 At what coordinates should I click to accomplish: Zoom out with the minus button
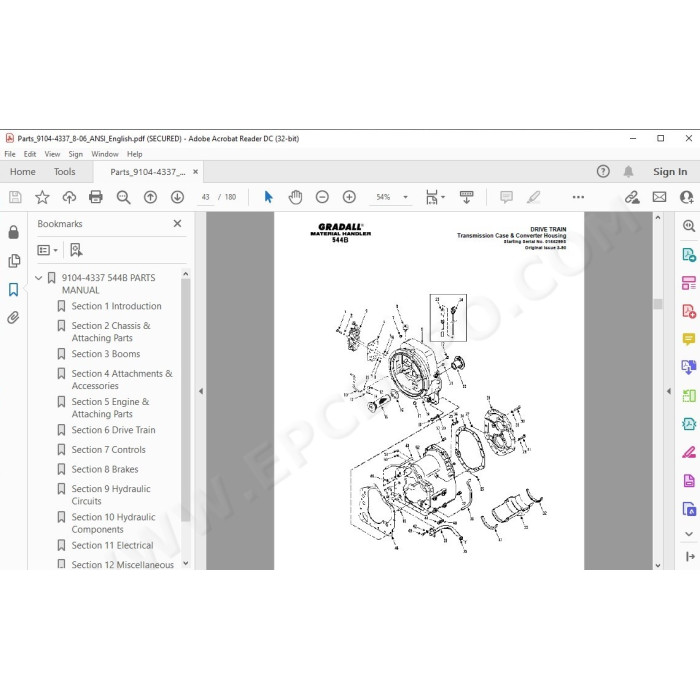click(x=322, y=197)
